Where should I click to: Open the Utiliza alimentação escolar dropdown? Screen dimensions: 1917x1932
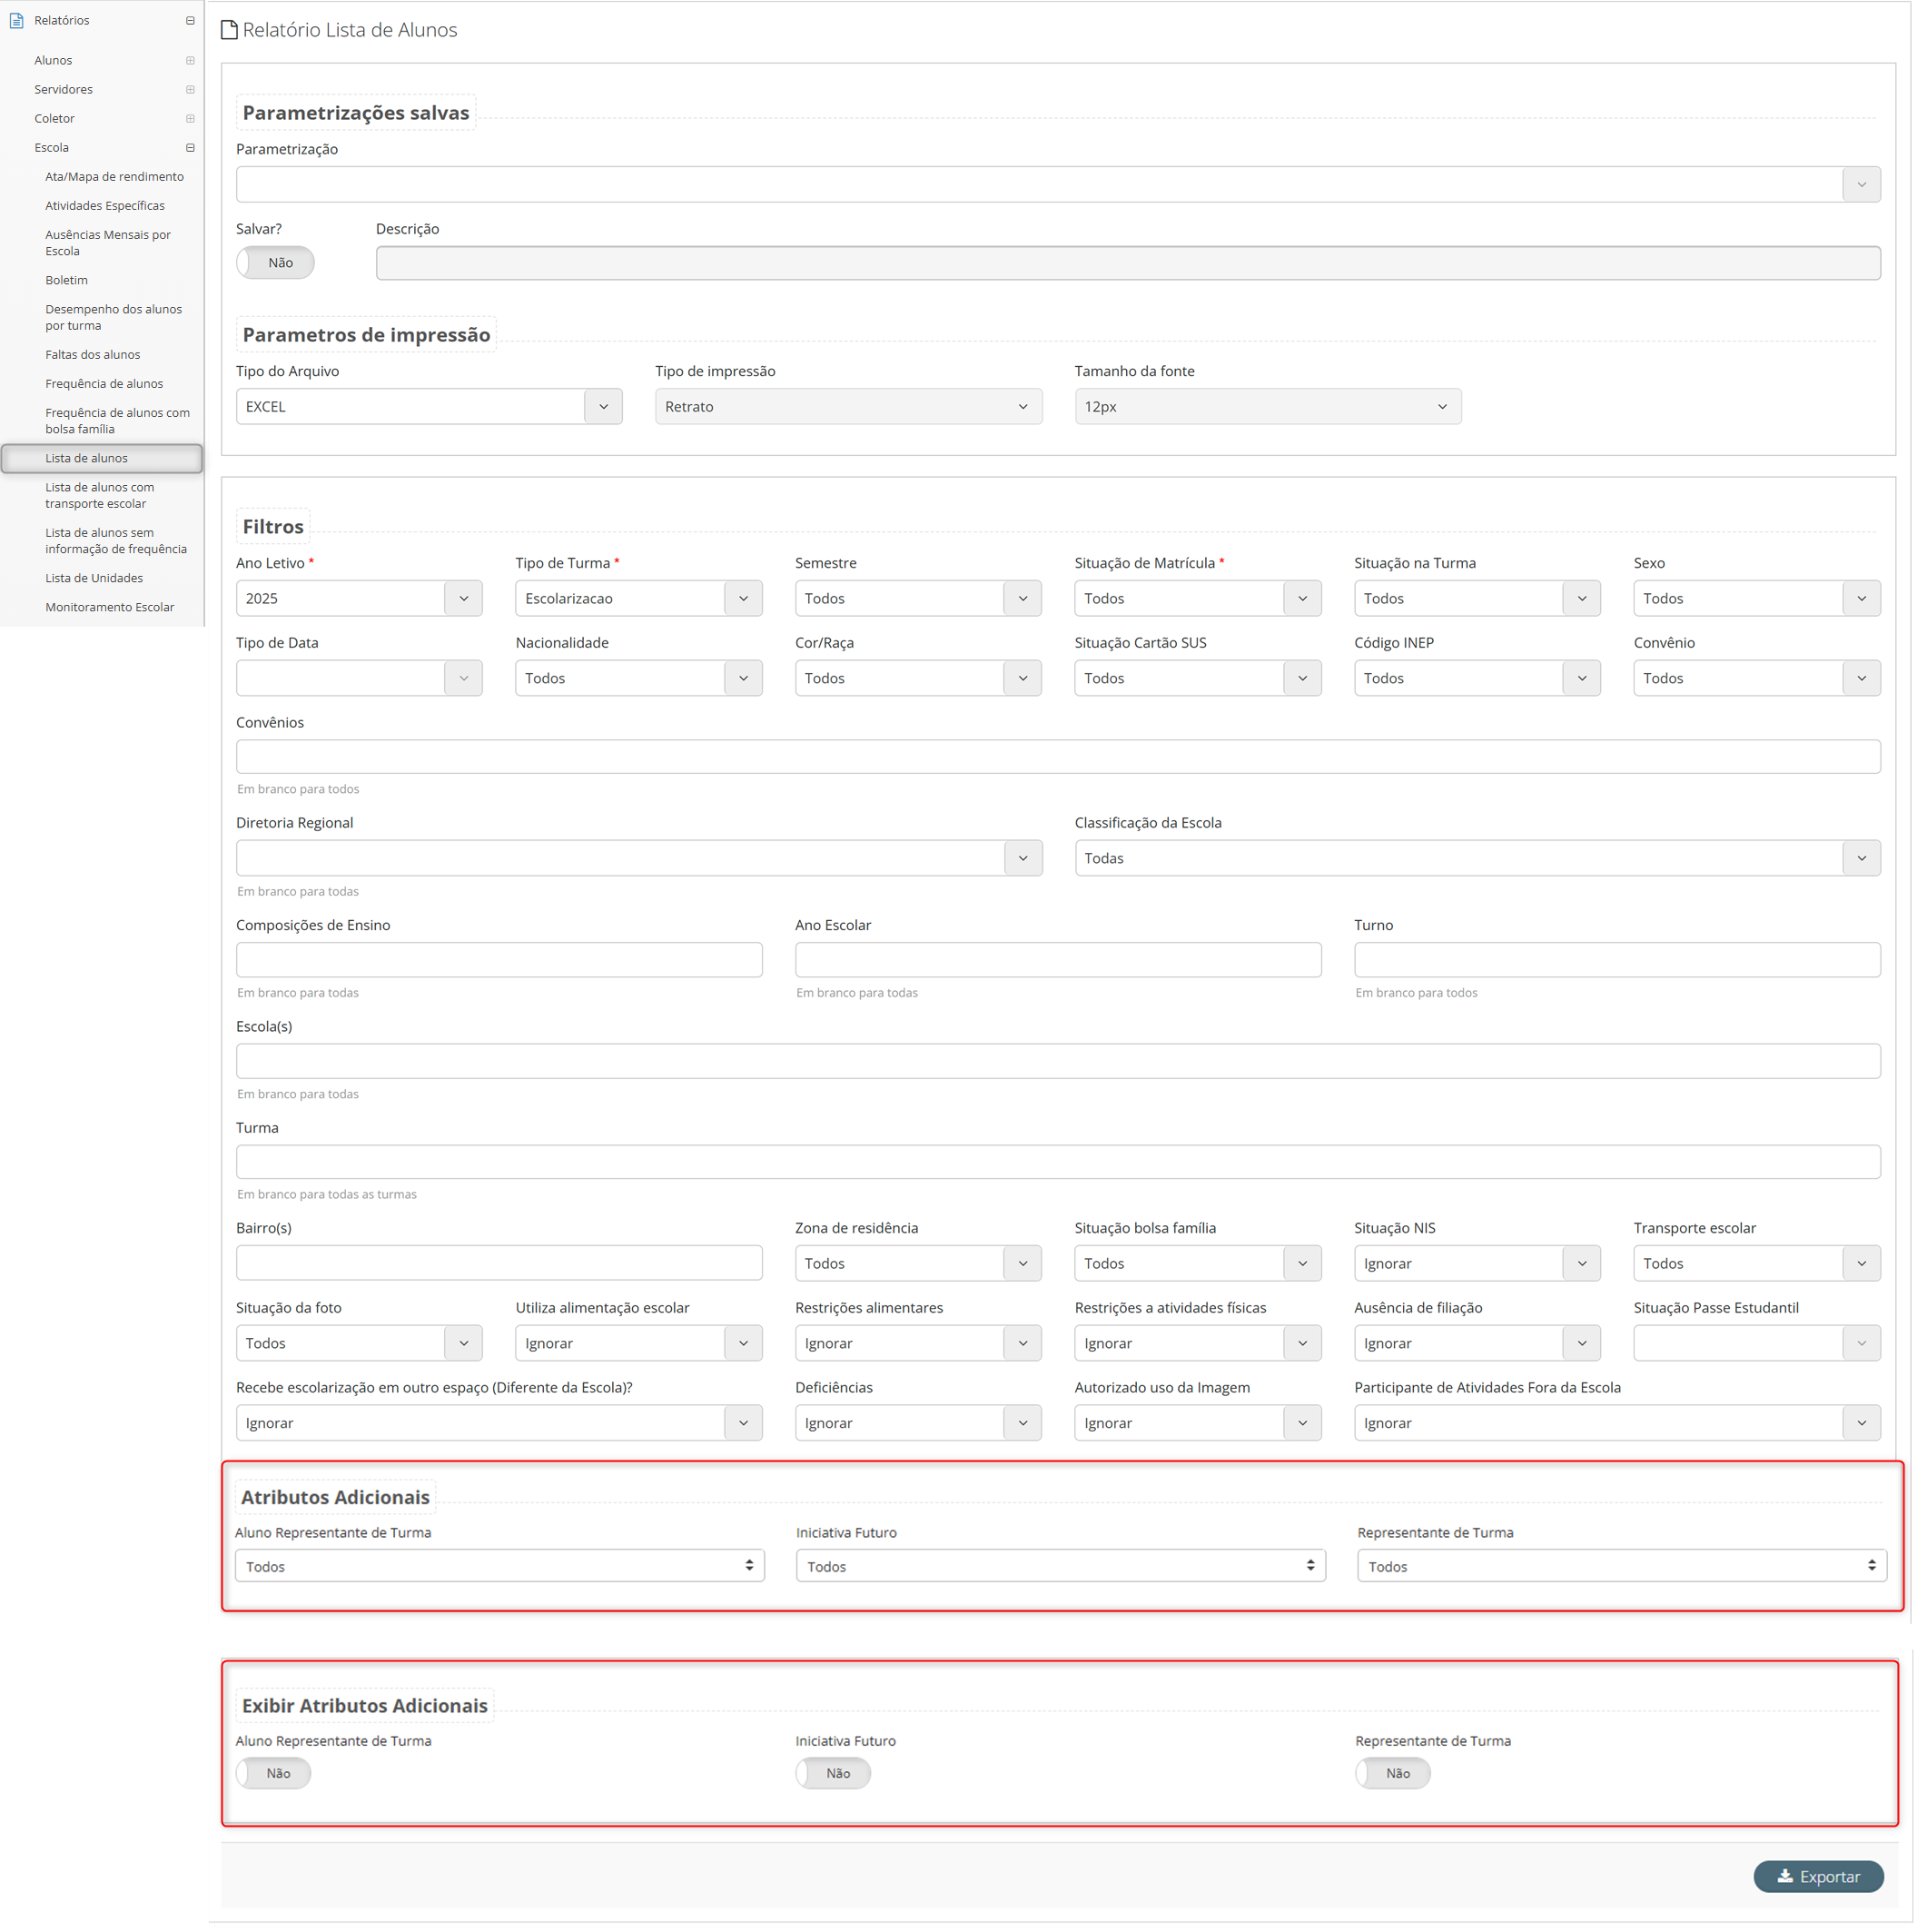639,1343
